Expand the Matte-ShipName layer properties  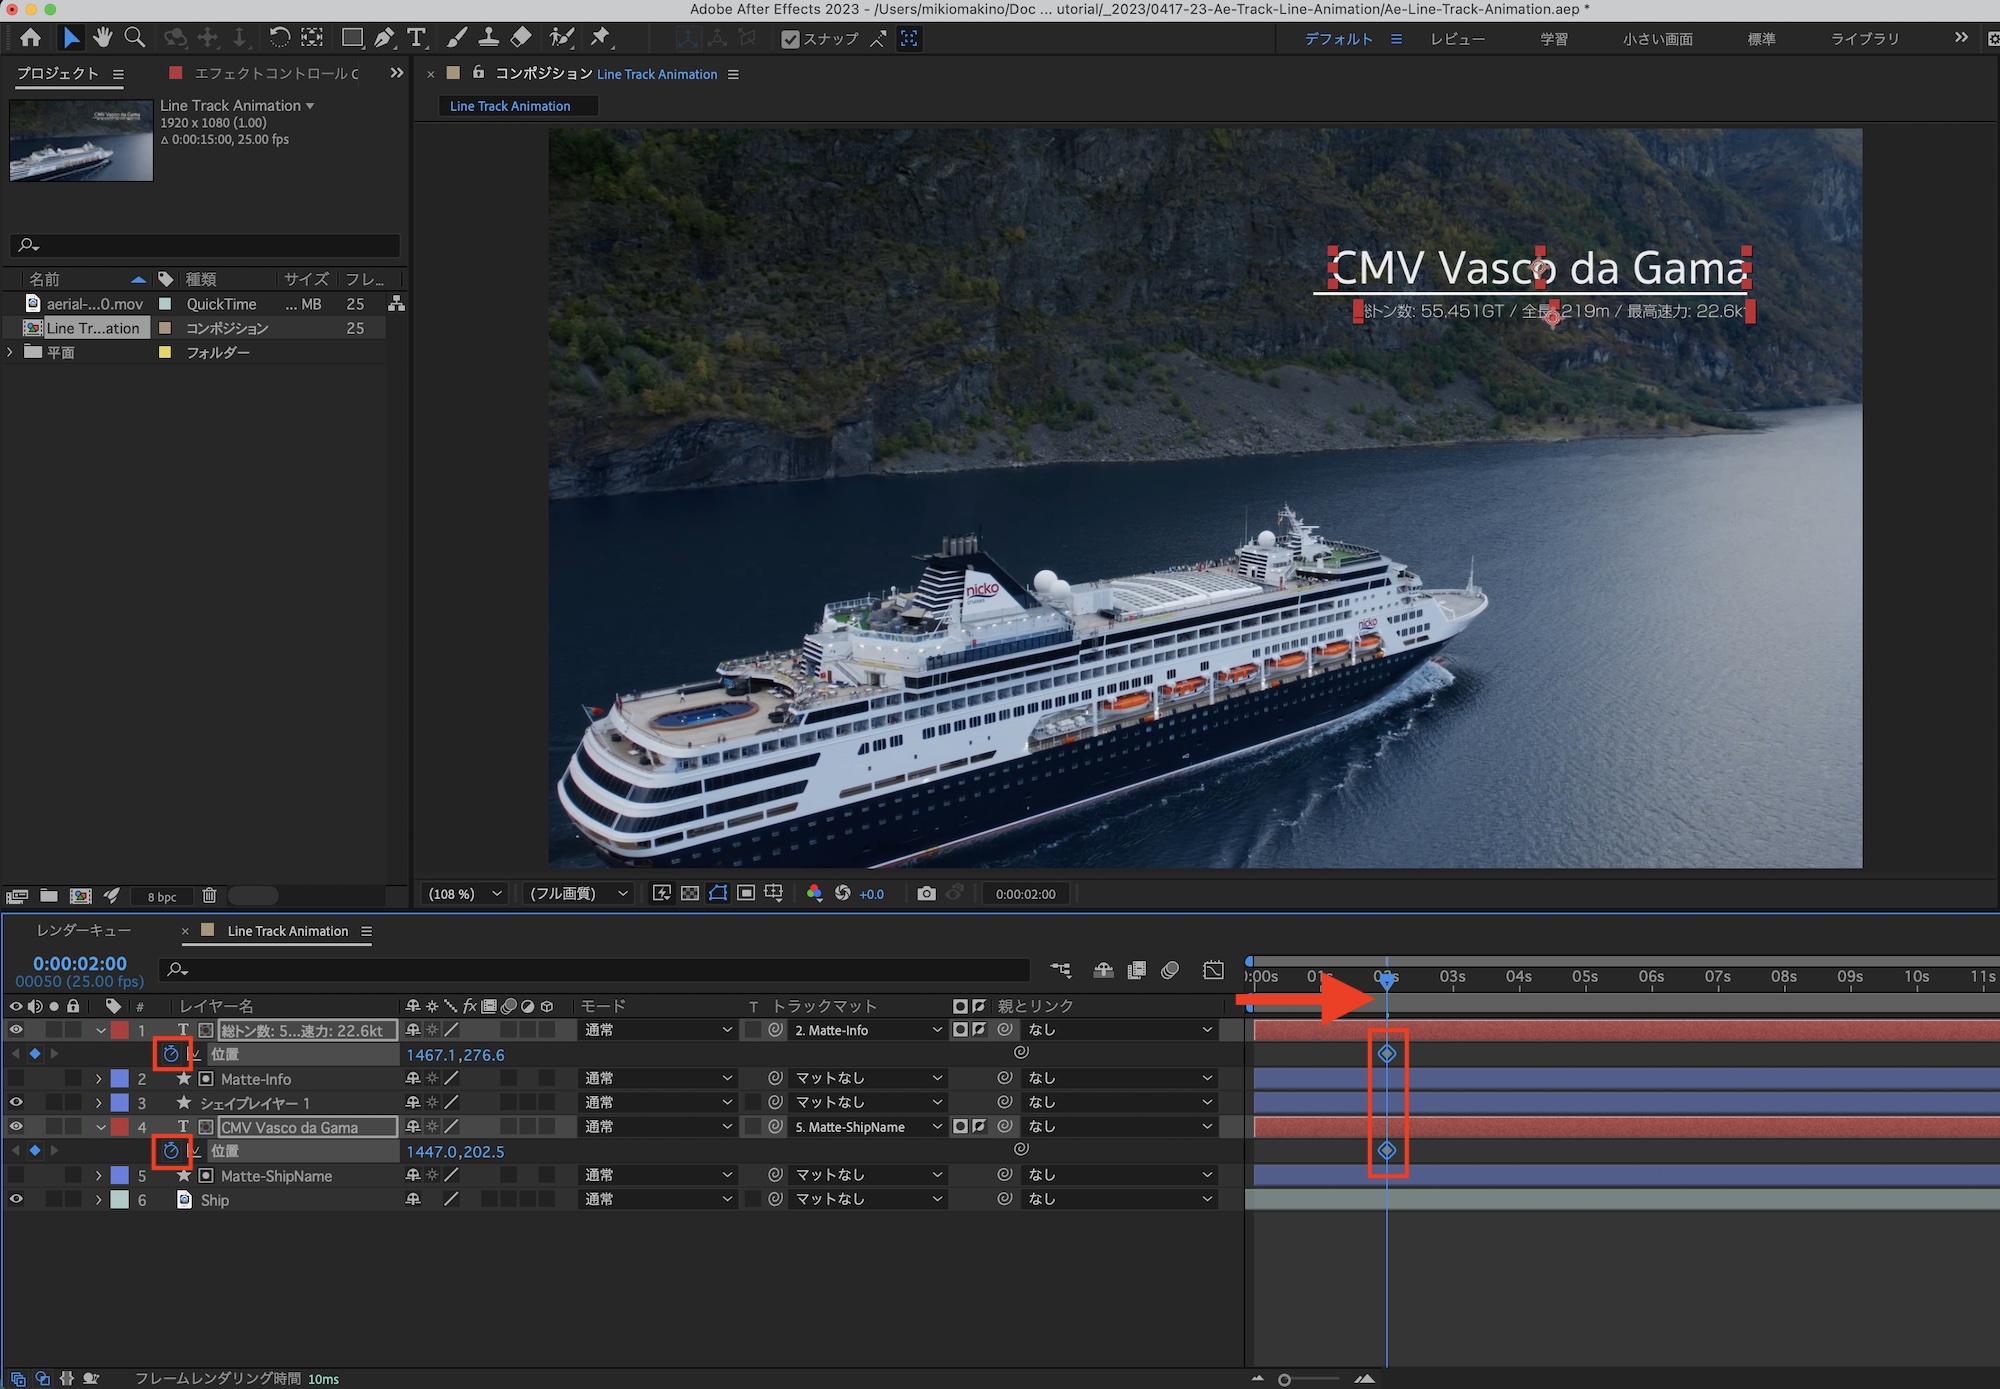coord(98,1176)
